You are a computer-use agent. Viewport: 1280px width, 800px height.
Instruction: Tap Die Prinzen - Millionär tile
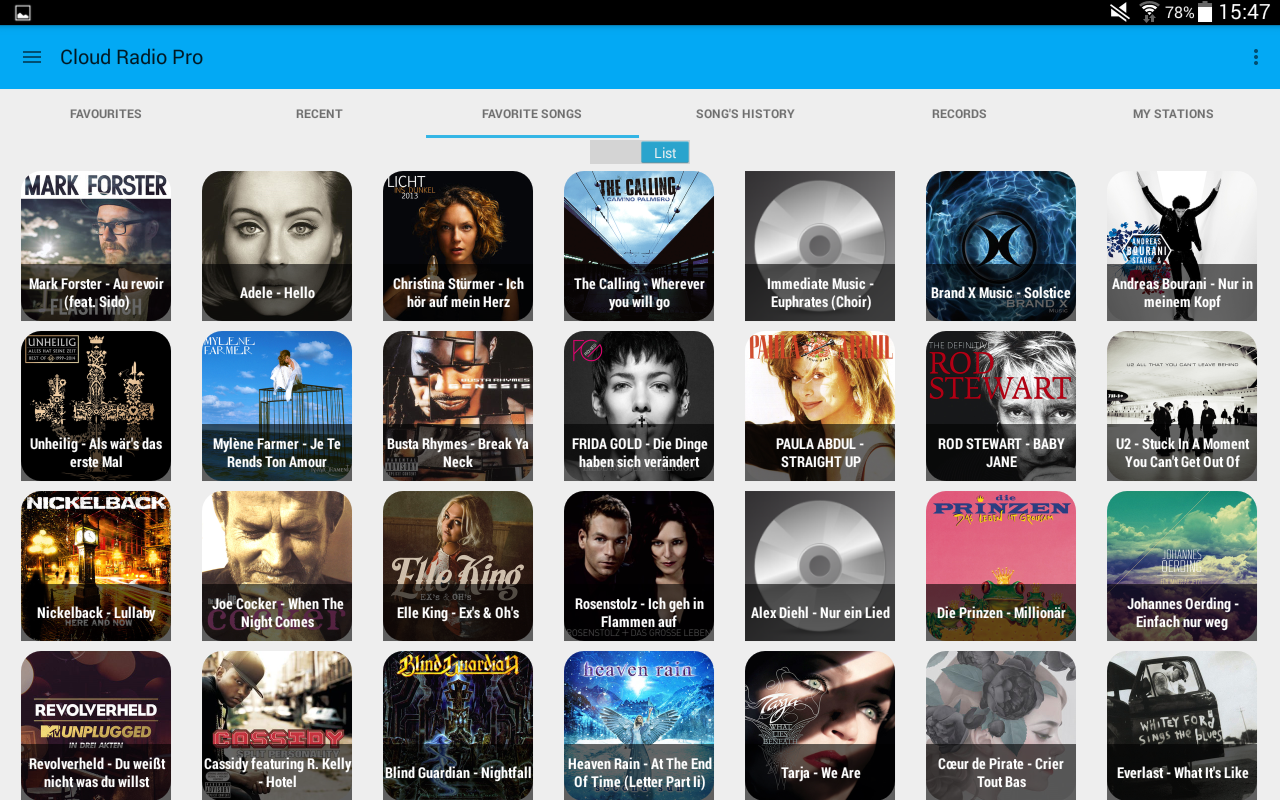click(1001, 566)
